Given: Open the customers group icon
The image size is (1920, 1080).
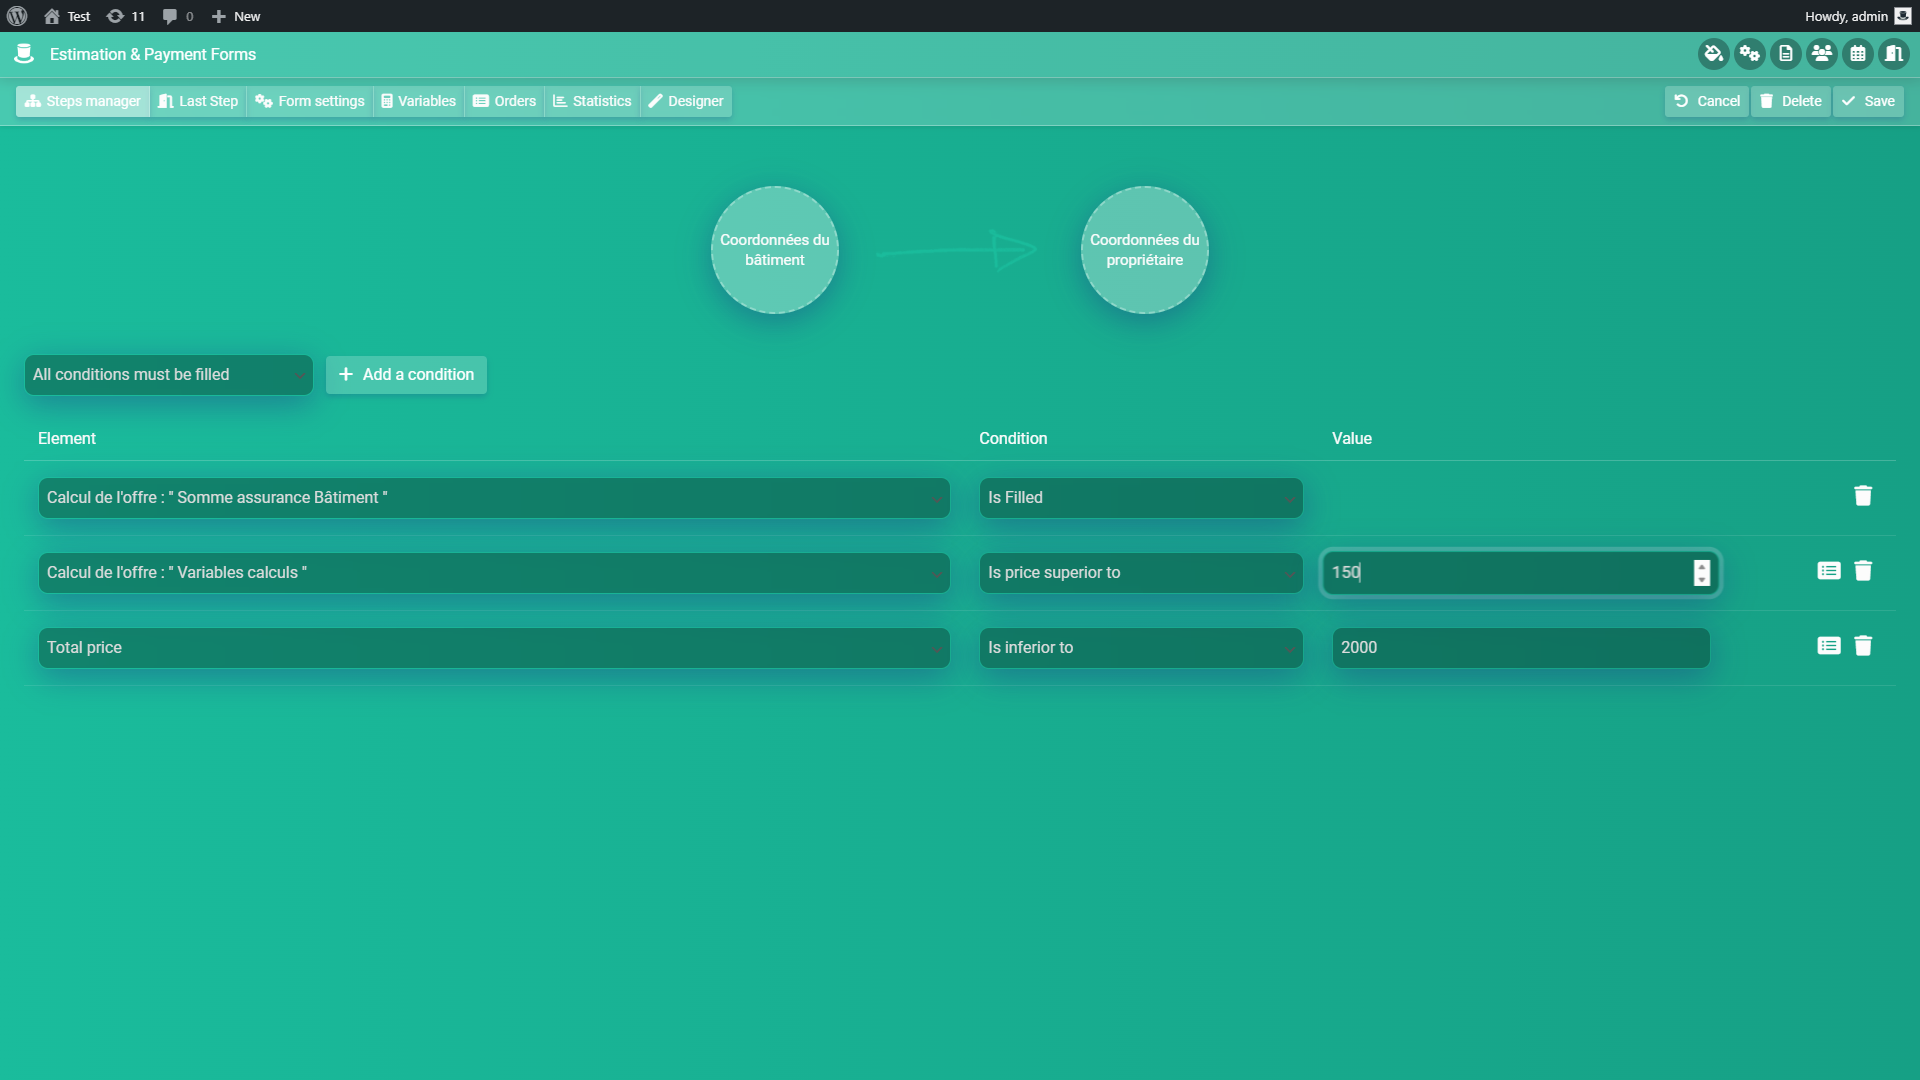Looking at the screenshot, I should (1821, 54).
